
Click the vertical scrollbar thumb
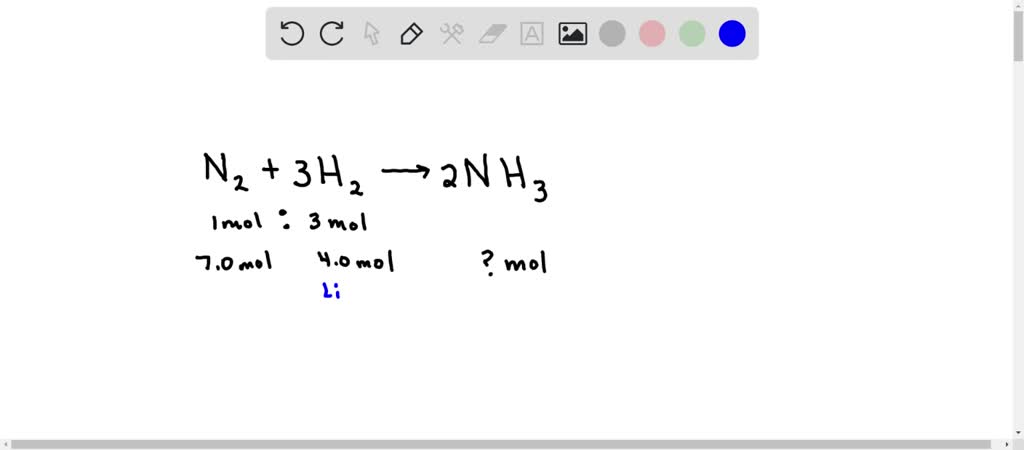click(1017, 30)
